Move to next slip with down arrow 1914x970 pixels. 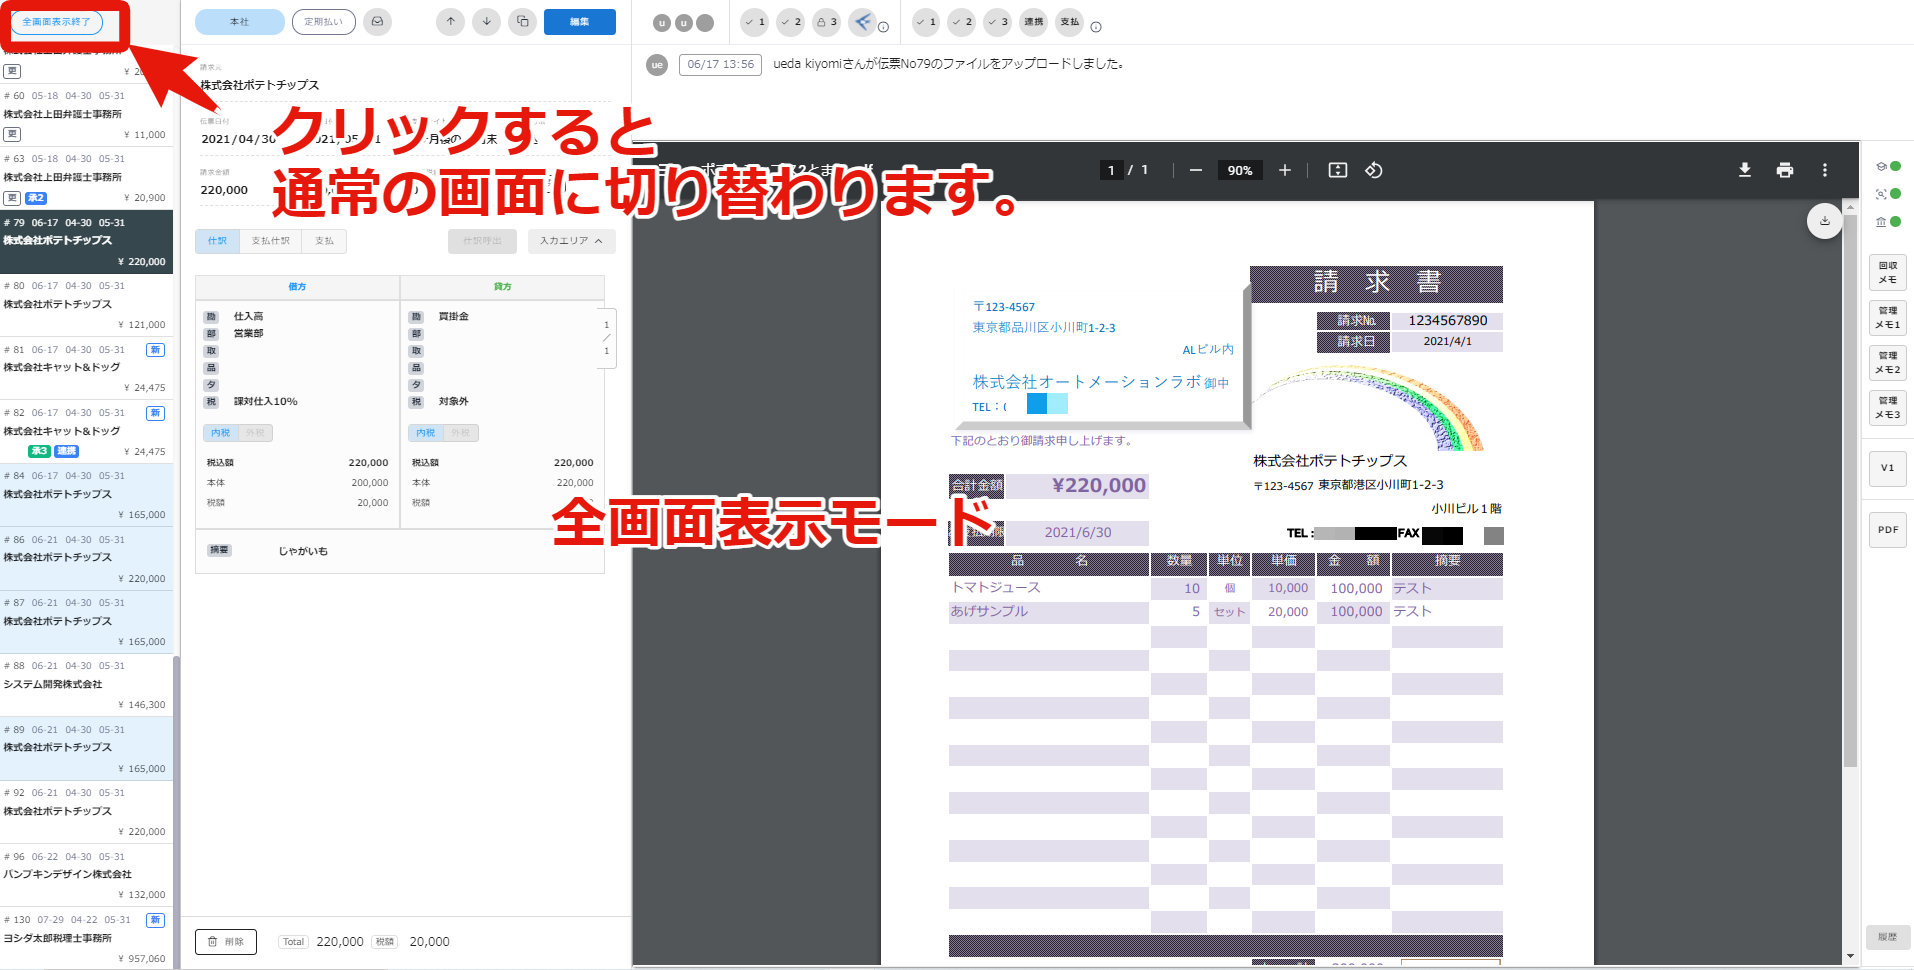click(487, 21)
